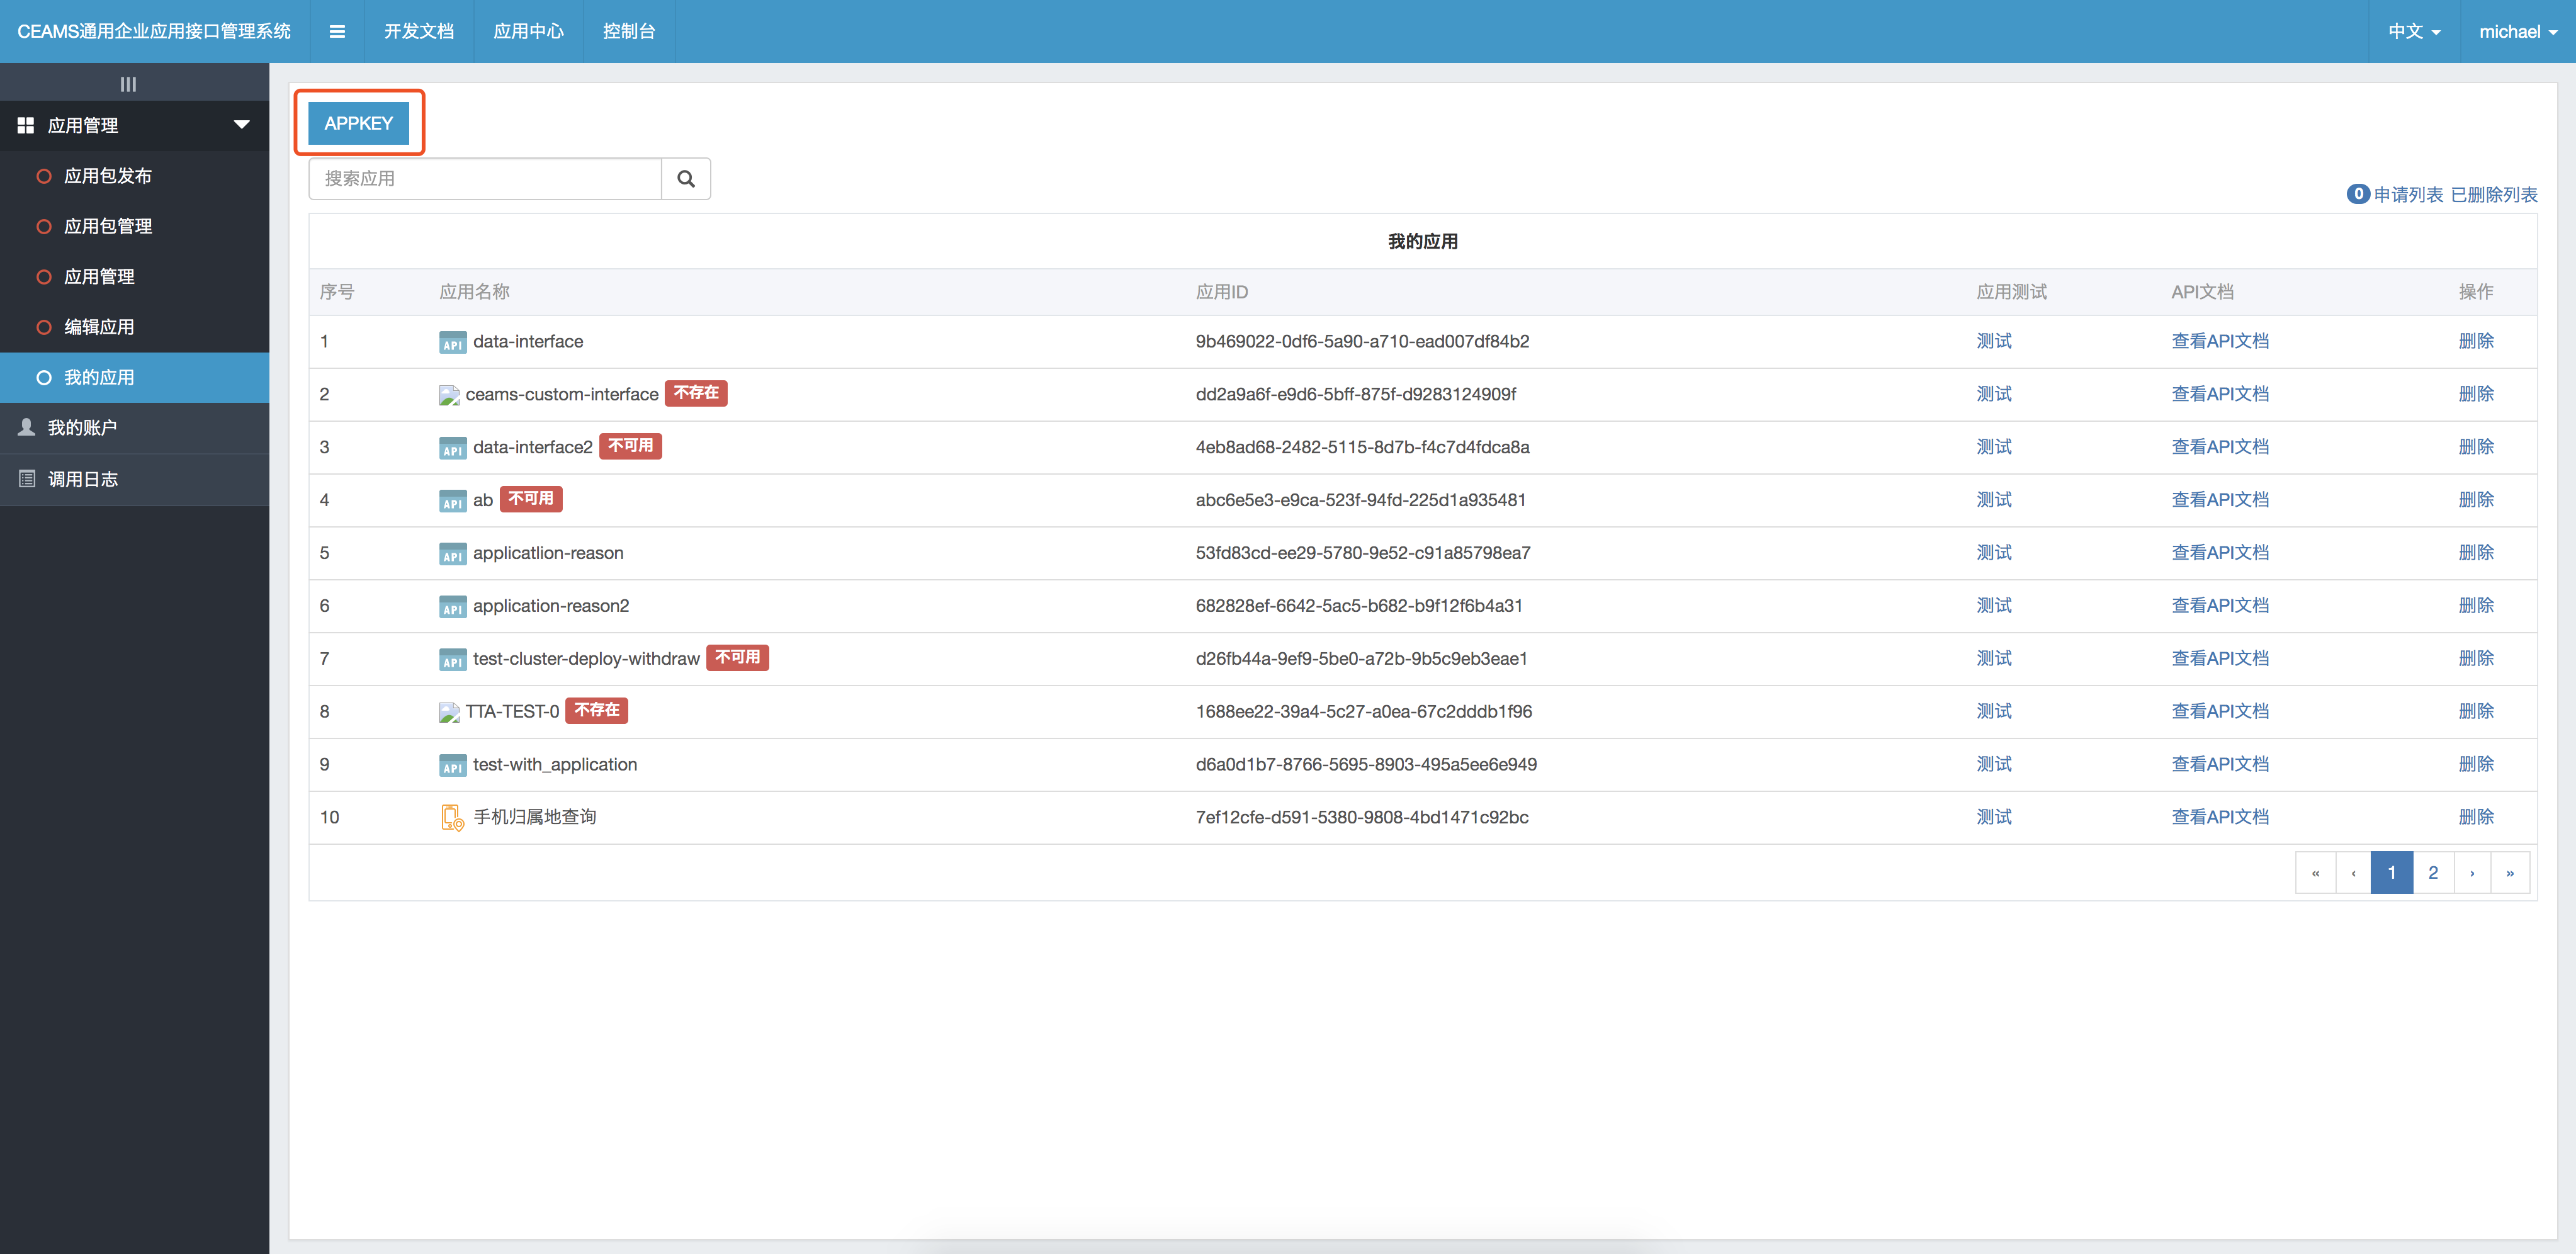The height and width of the screenshot is (1254, 2576).
Task: Click app ID 7ef12cfe-d591-5380-9808-4bd1471c92bc
Action: (x=1362, y=817)
